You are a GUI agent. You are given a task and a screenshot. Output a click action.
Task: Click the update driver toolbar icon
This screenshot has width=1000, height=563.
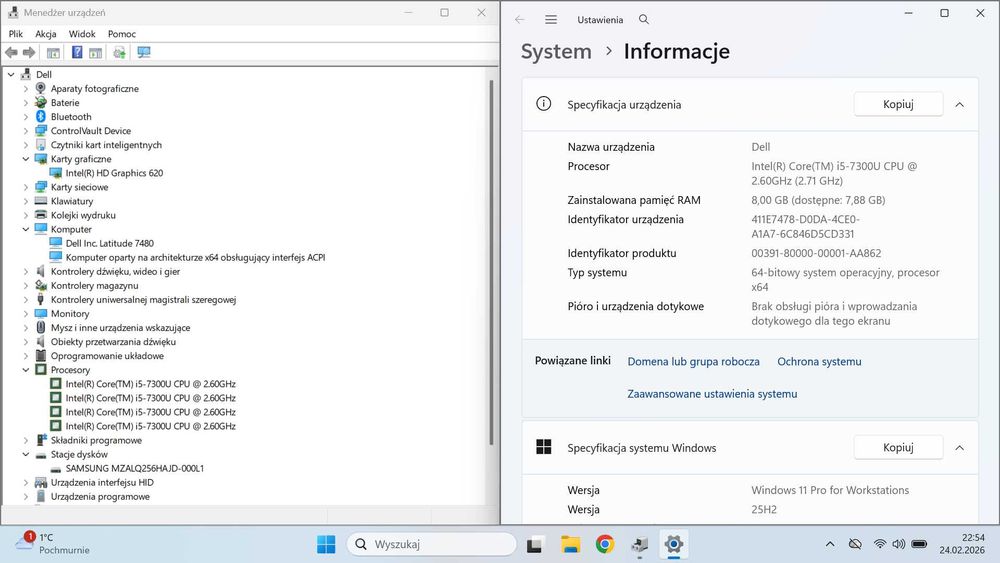coord(119,52)
